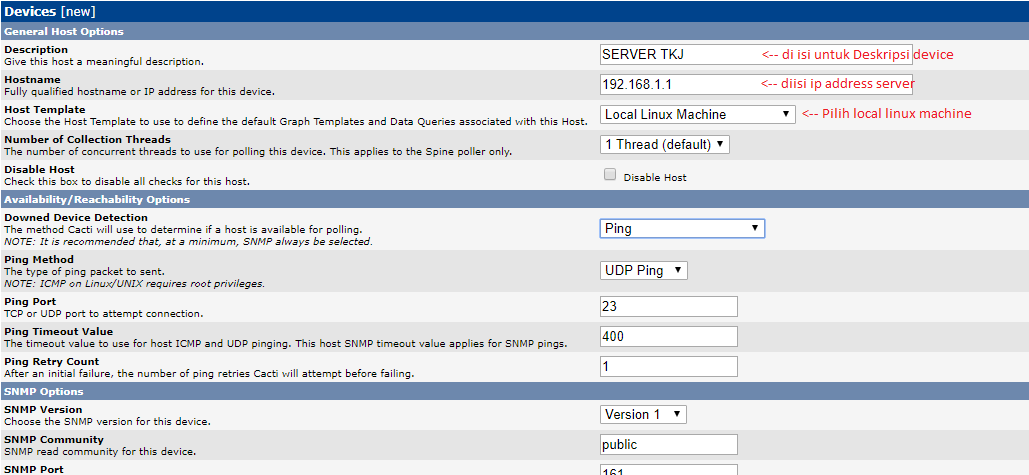Viewport: 1029px width, 475px height.
Task: Click the Ping Port field showing 23
Action: (x=668, y=306)
